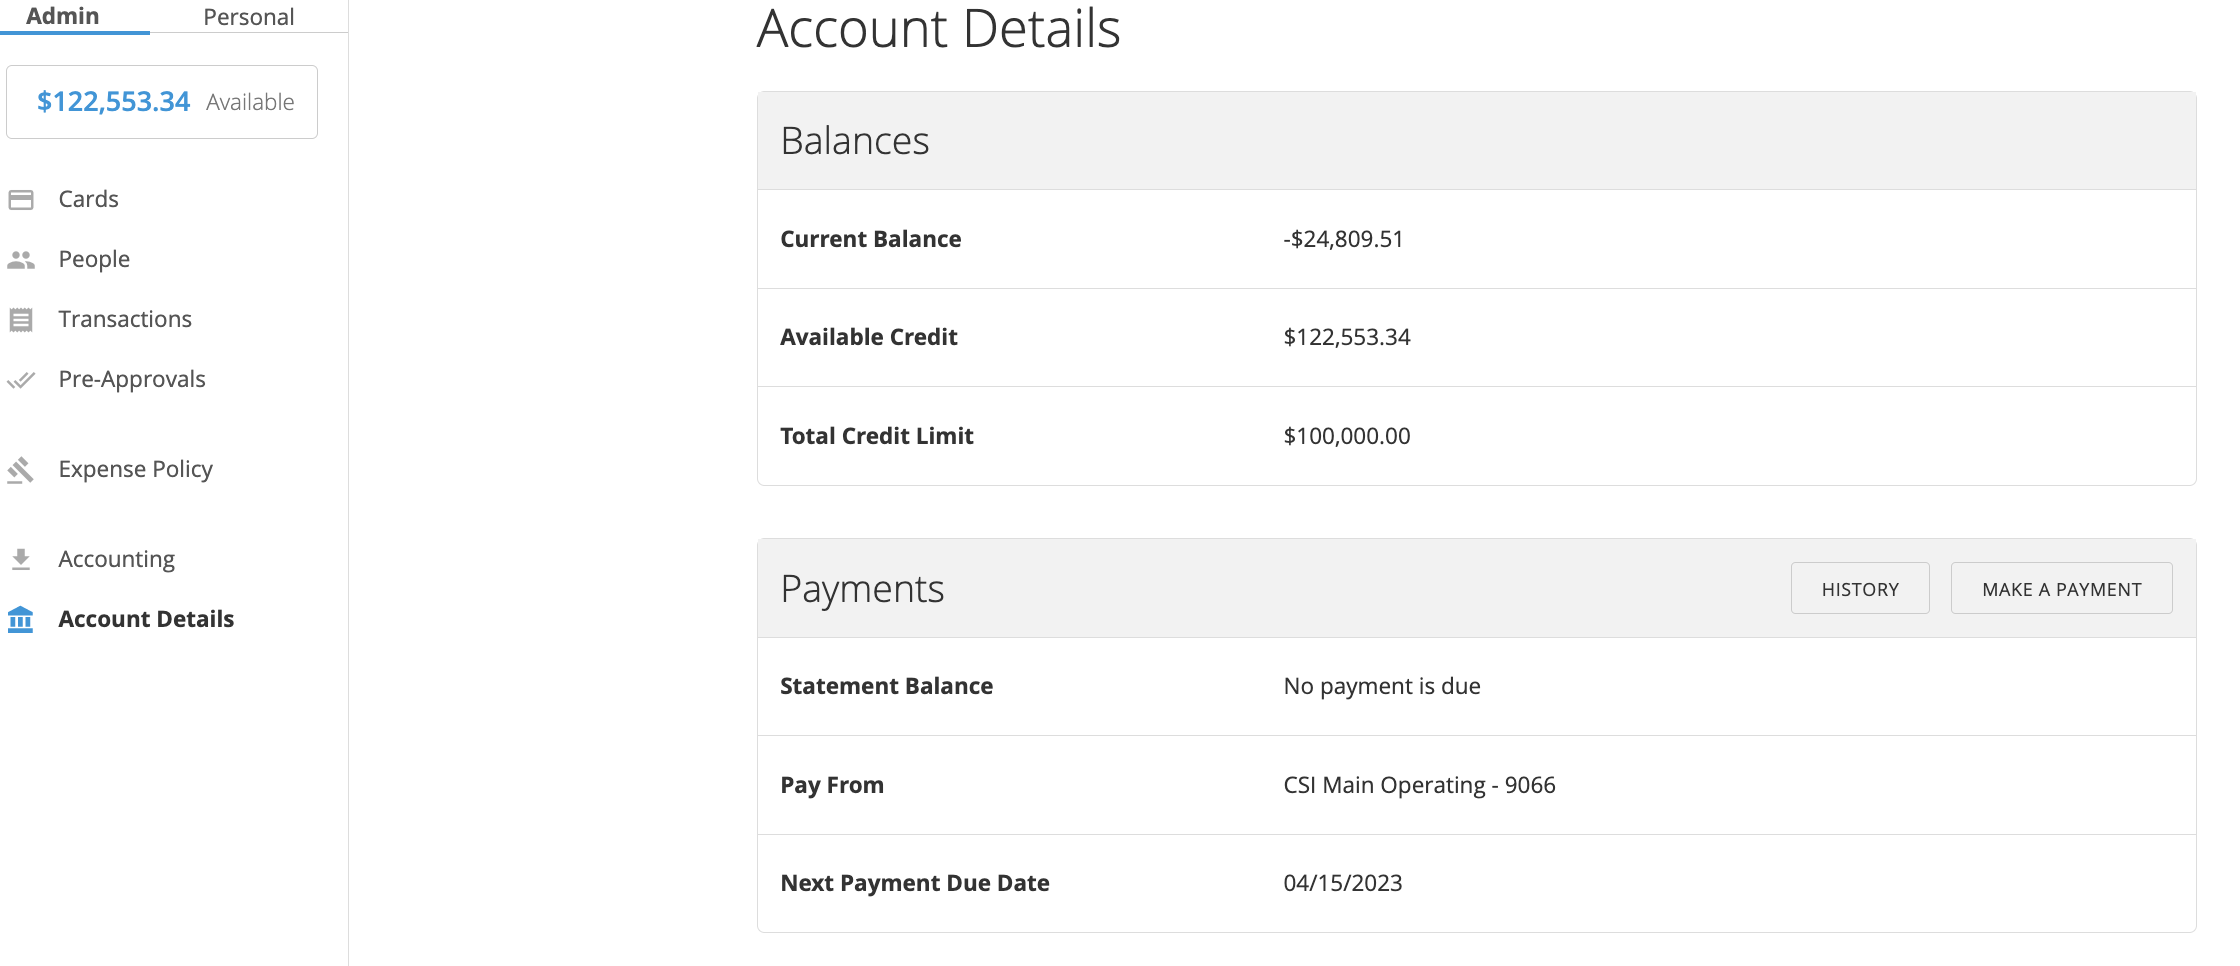Viewport: 2240px width, 966px height.
Task: Switch to the Admin tab
Action: coord(63,16)
